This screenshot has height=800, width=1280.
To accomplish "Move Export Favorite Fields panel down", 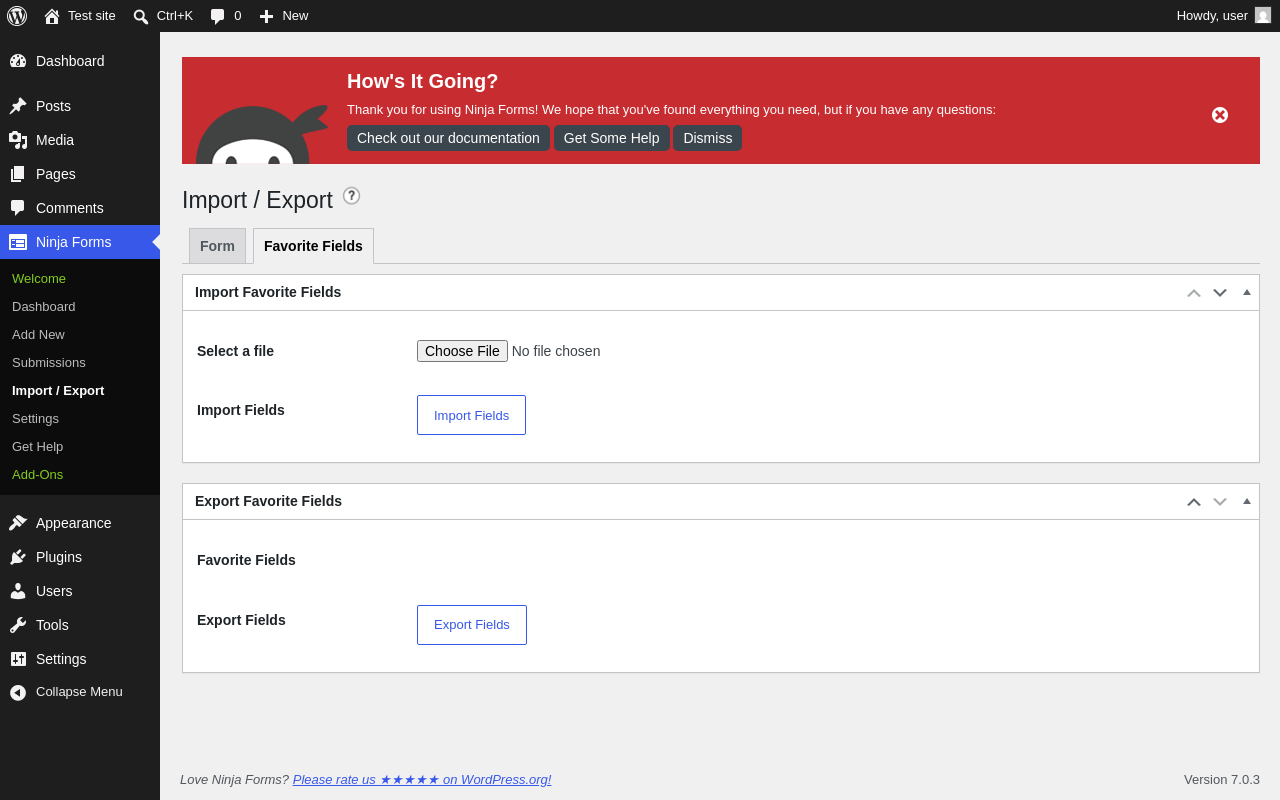I will [x=1220, y=502].
